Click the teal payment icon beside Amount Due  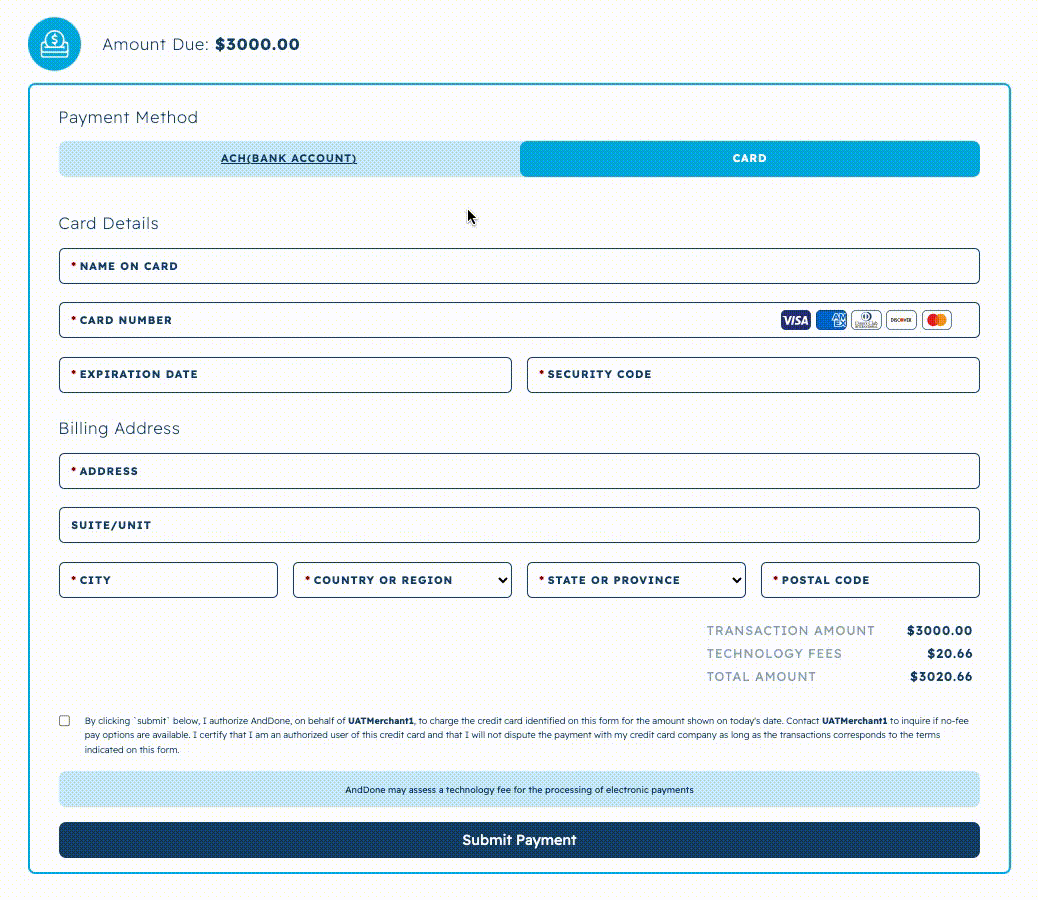54,44
